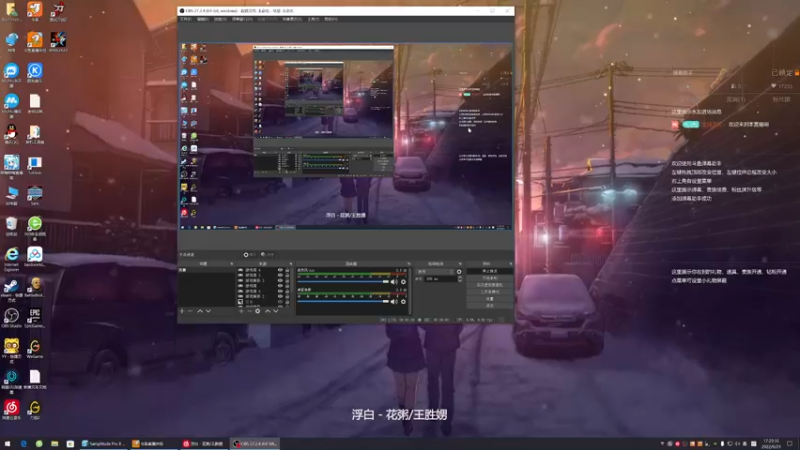Open File Explorer from the taskbar
Viewport: 800px width, 450px height.
(x=55, y=444)
